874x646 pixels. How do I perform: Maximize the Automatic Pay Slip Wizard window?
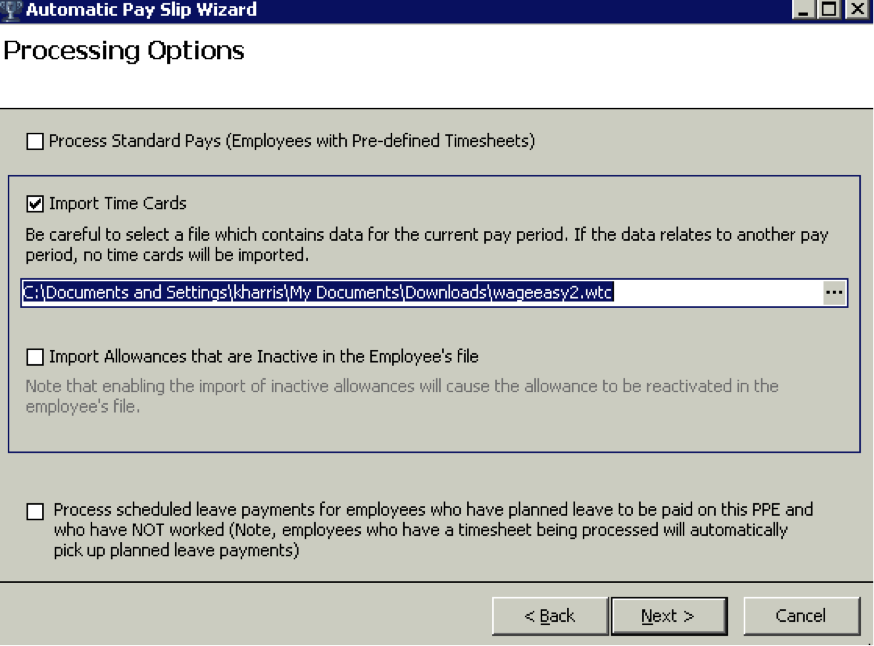click(829, 10)
